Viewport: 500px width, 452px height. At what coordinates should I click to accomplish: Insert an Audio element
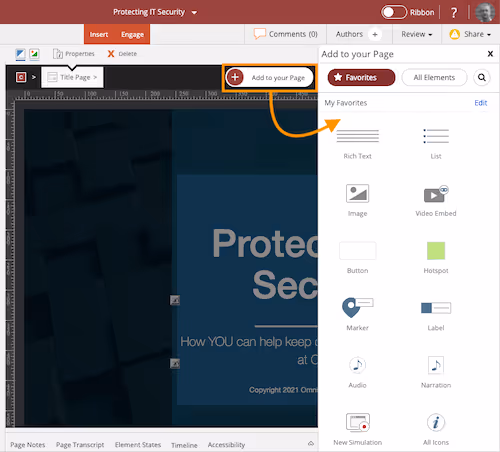(x=357, y=372)
